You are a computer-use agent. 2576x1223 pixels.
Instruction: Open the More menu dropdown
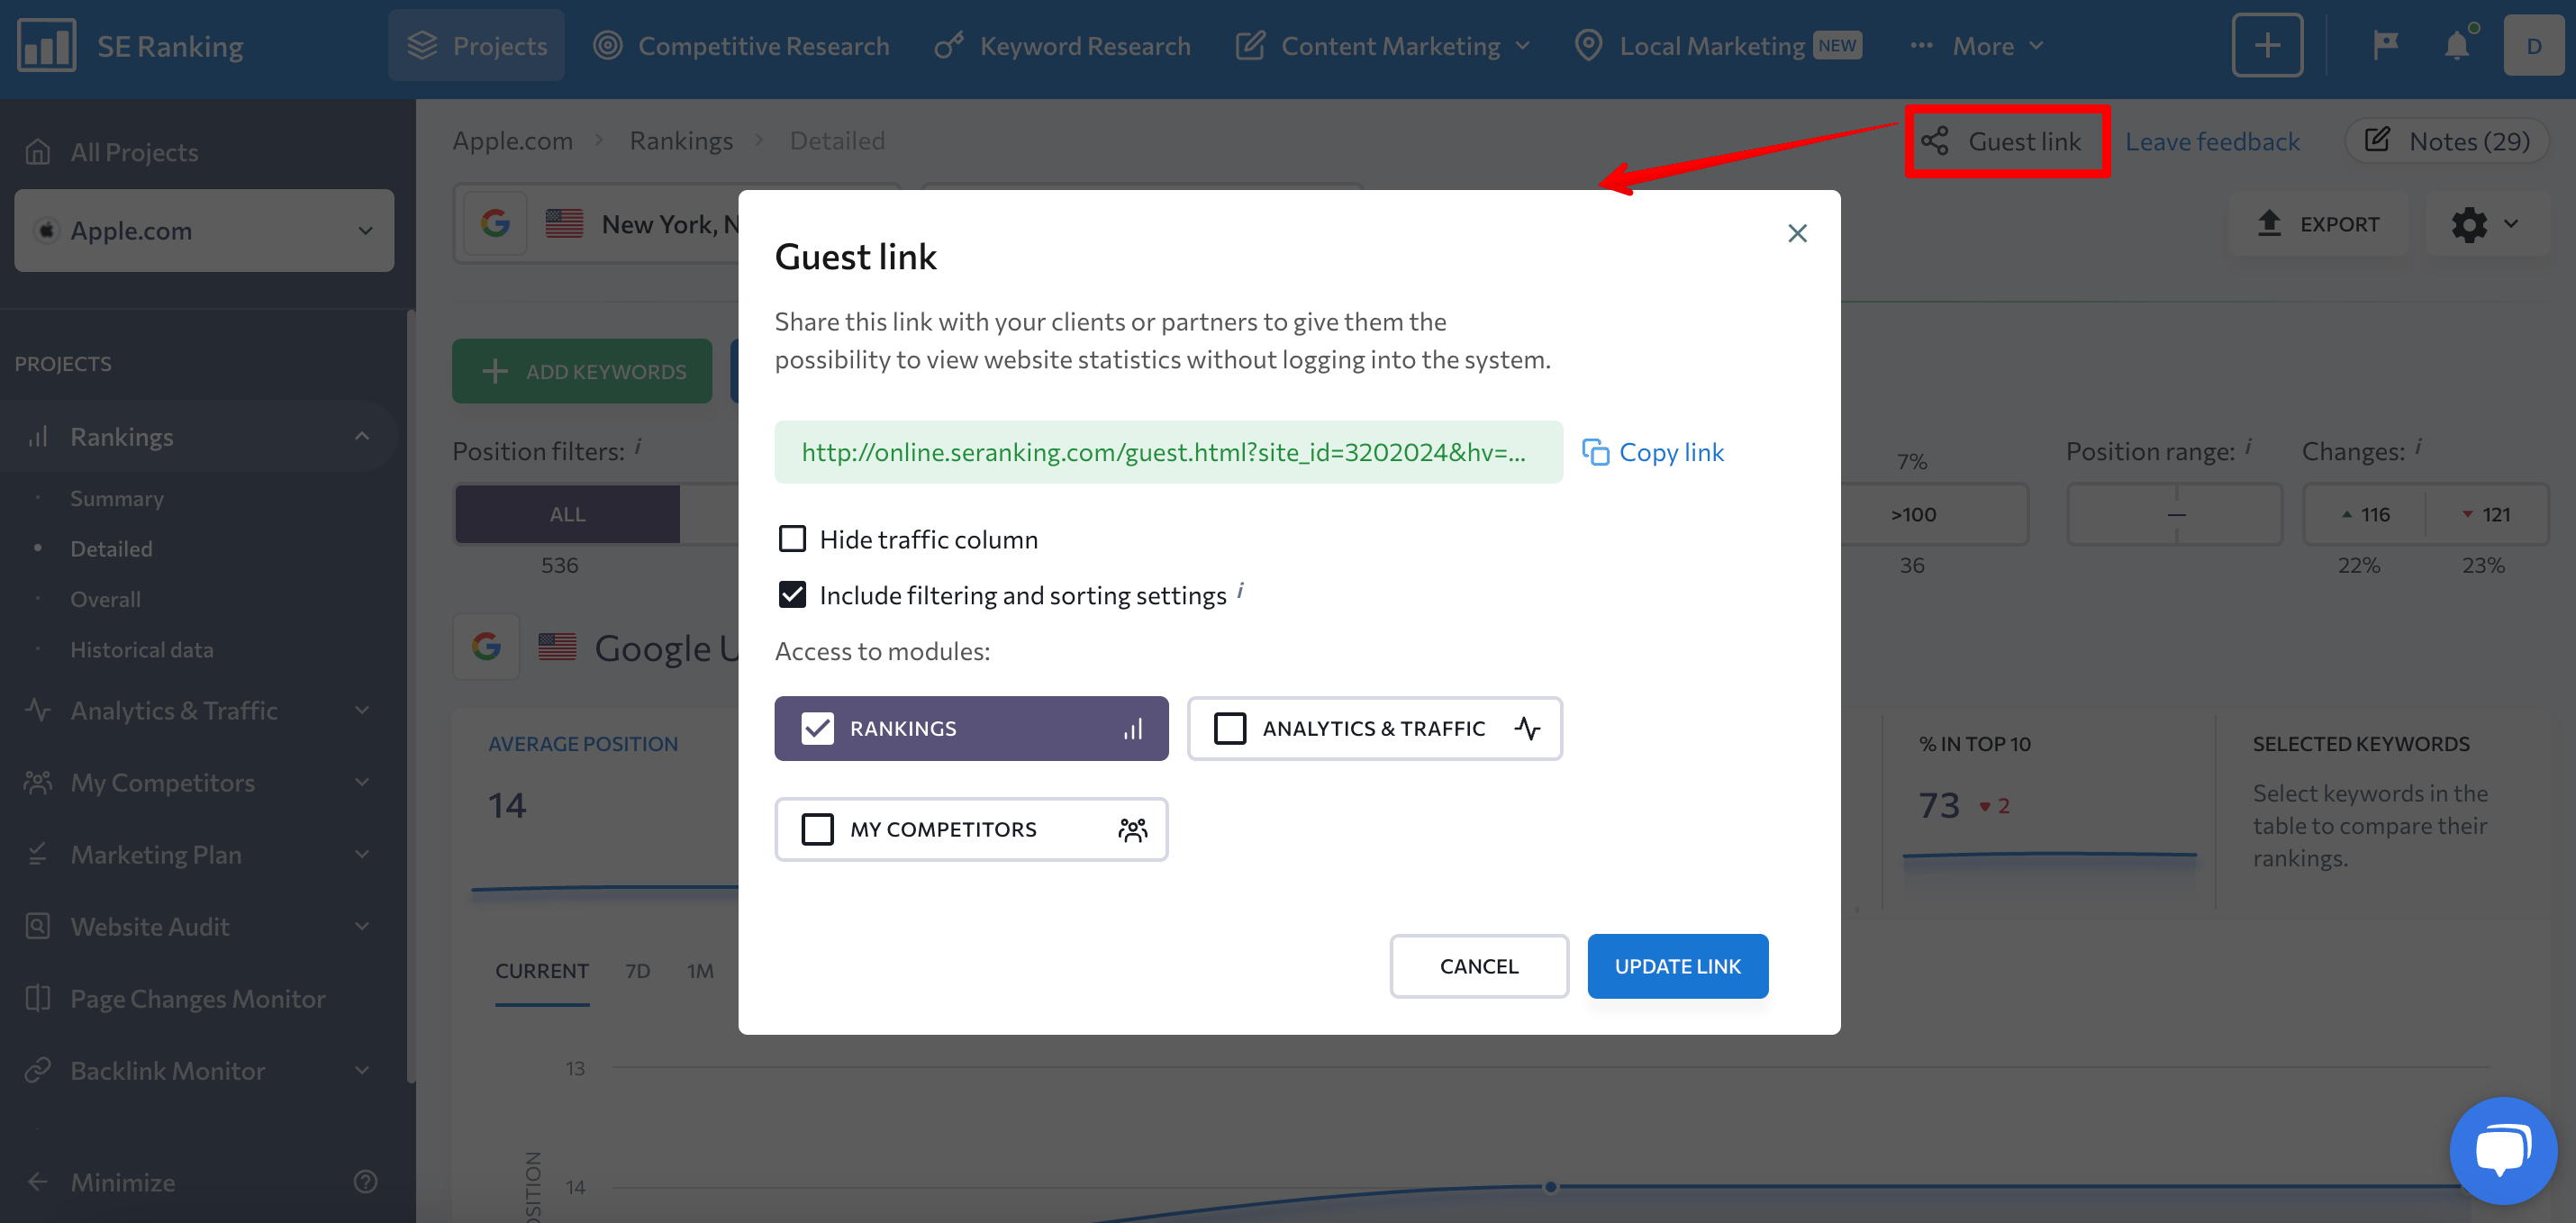pos(1976,46)
